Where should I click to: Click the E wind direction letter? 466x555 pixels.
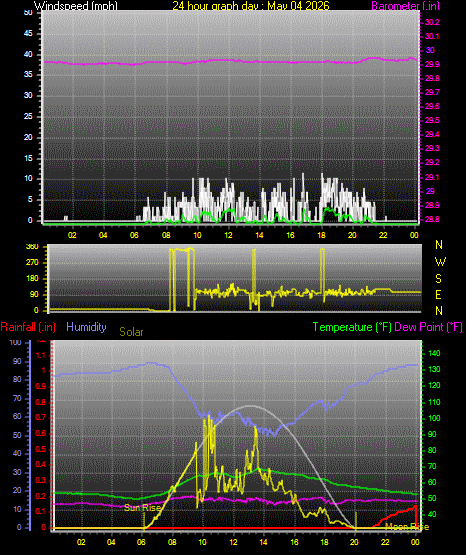coord(438,294)
